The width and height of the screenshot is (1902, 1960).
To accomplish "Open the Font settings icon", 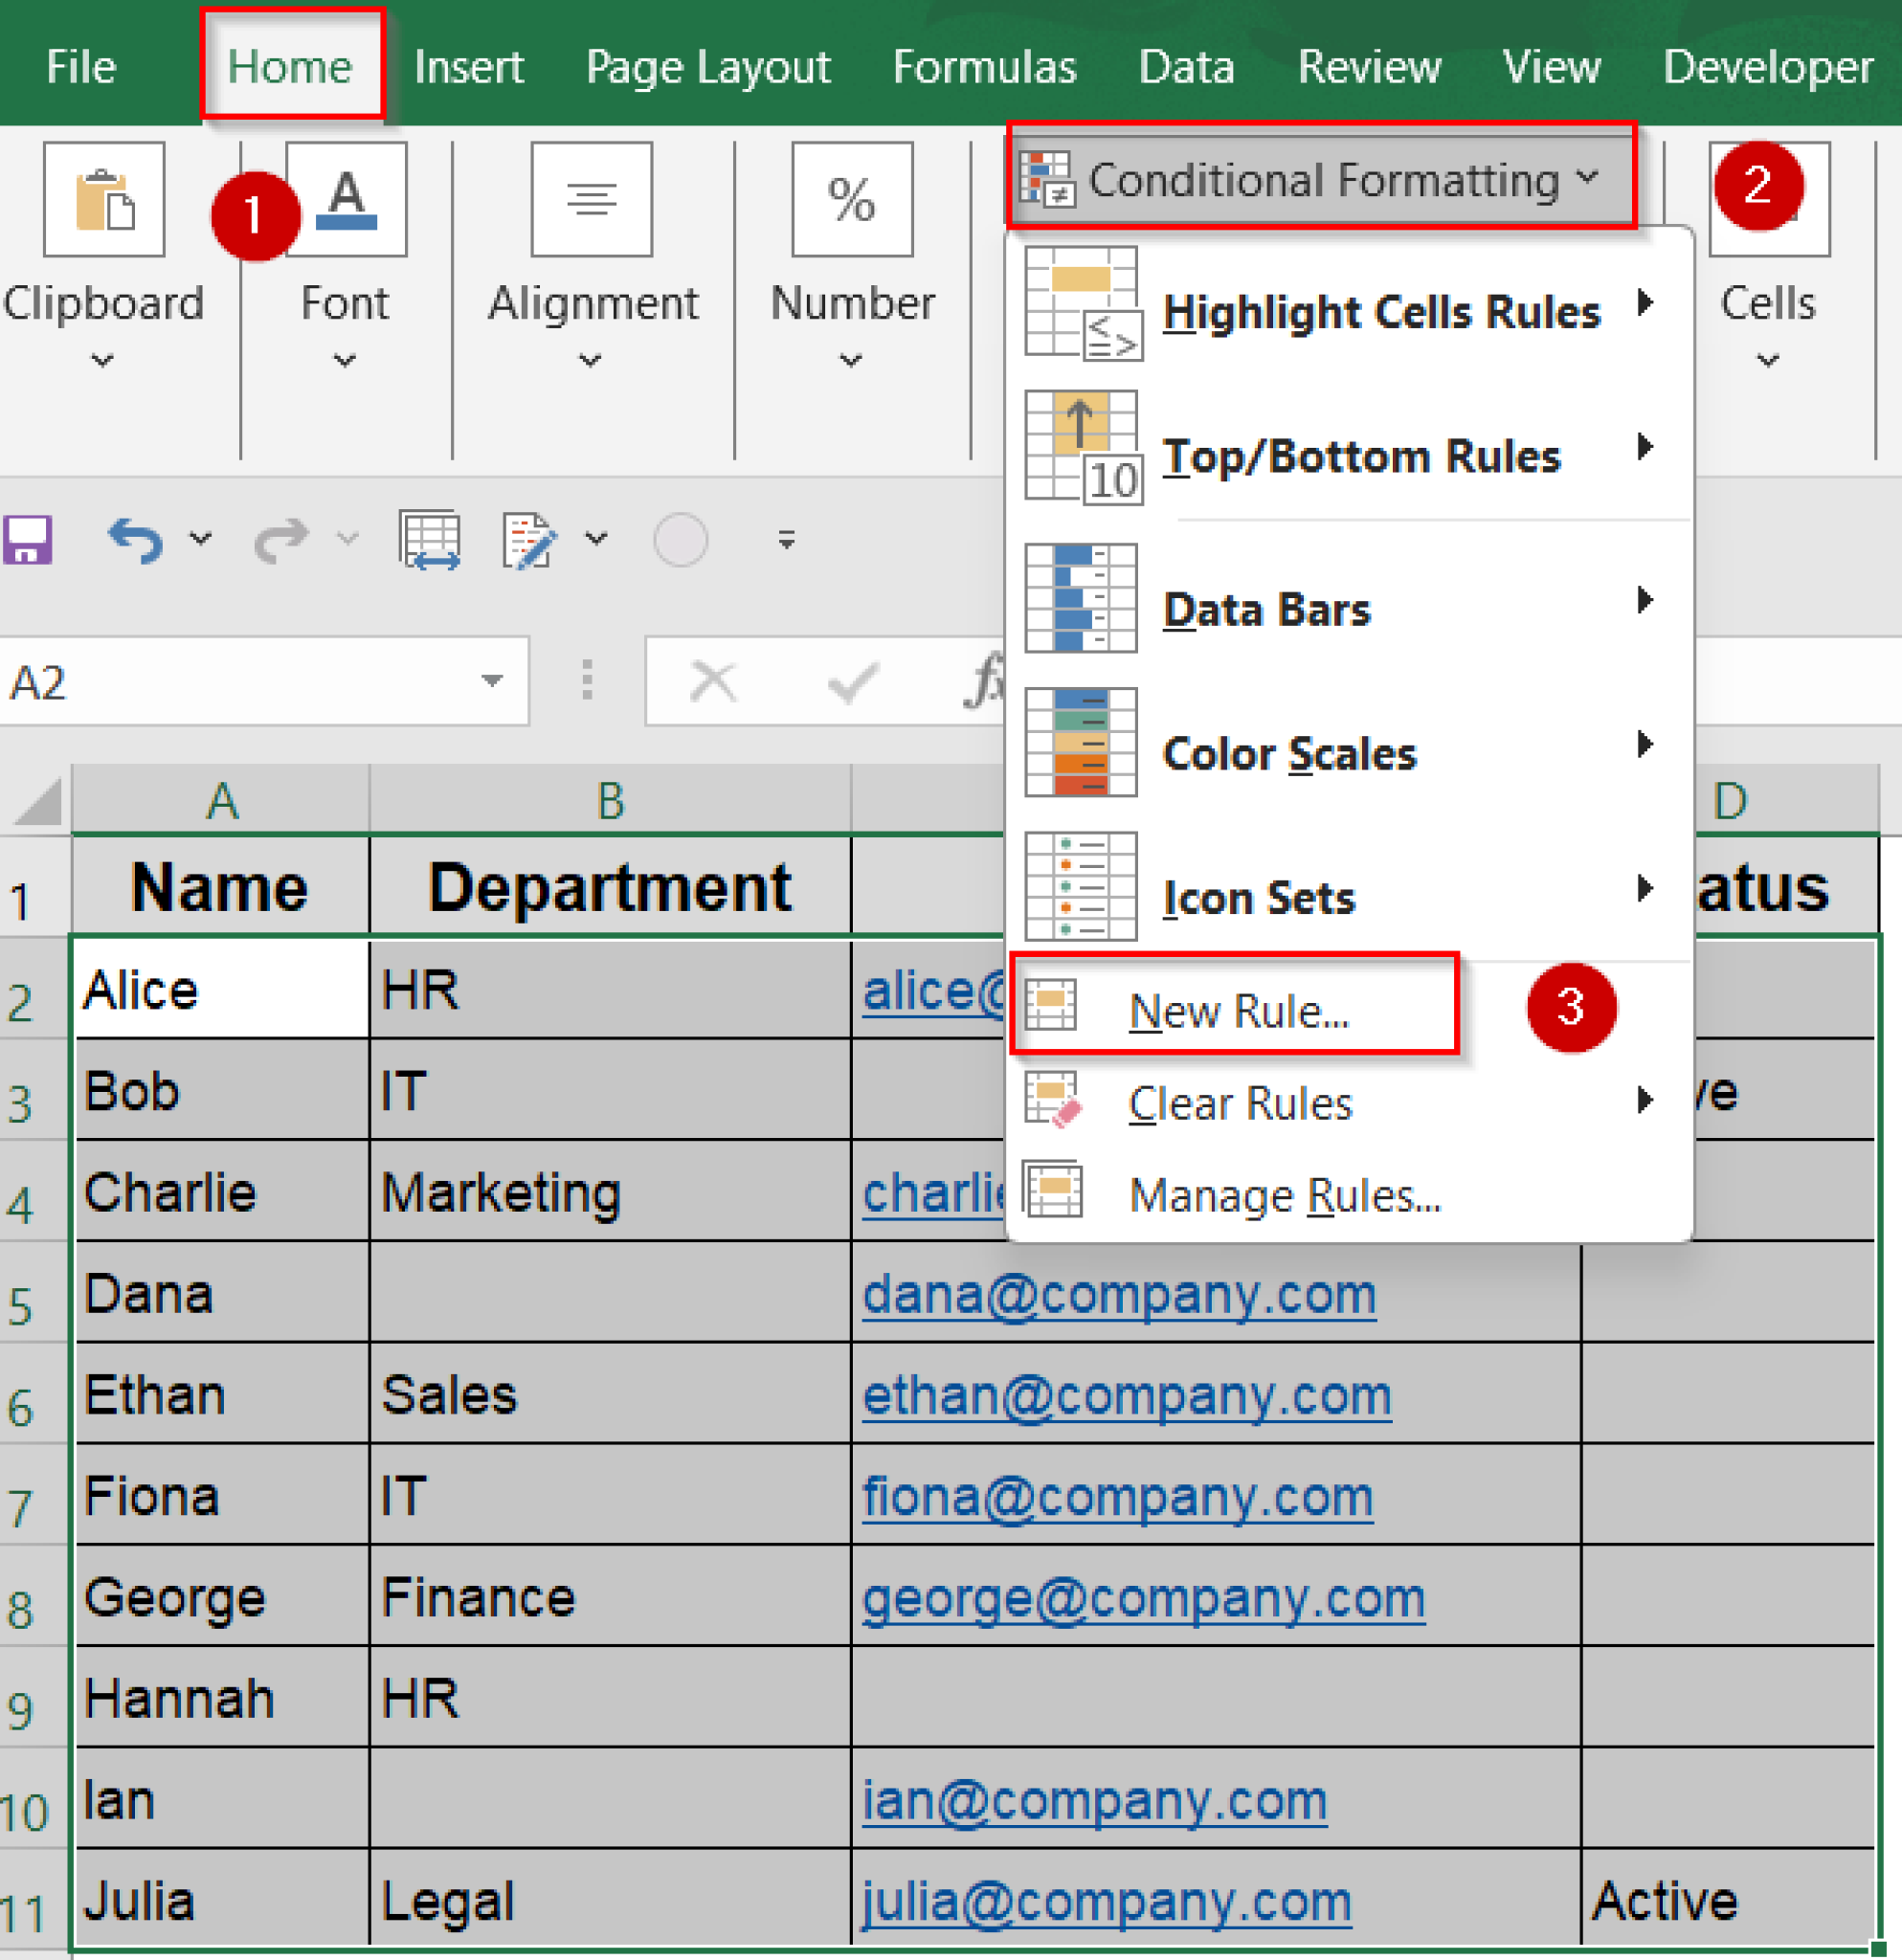I will click(x=344, y=198).
